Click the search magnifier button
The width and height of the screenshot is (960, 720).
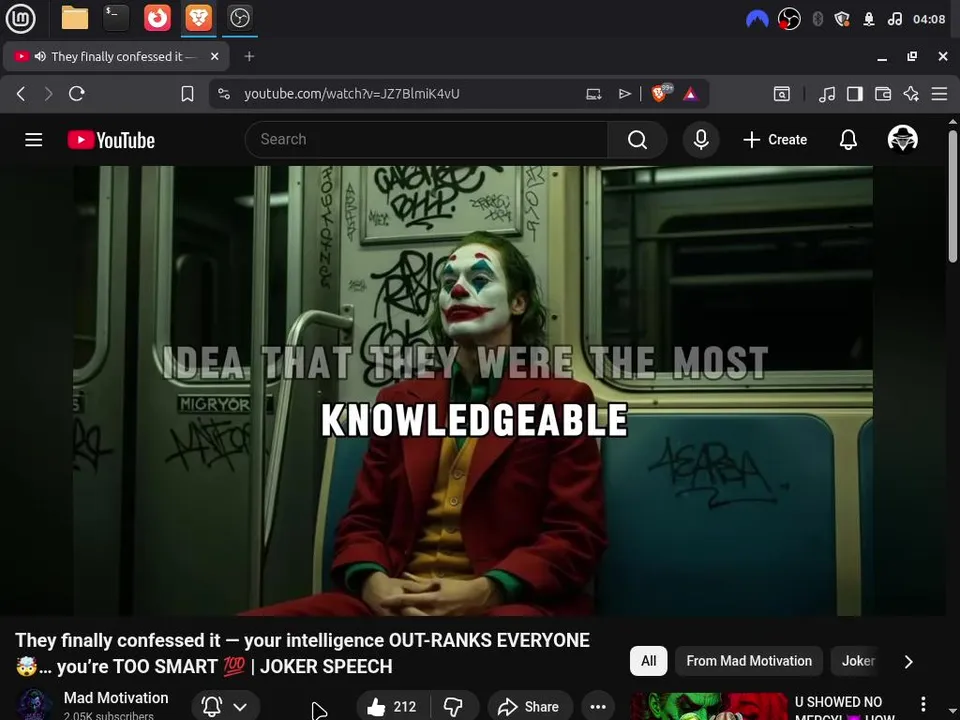click(637, 140)
